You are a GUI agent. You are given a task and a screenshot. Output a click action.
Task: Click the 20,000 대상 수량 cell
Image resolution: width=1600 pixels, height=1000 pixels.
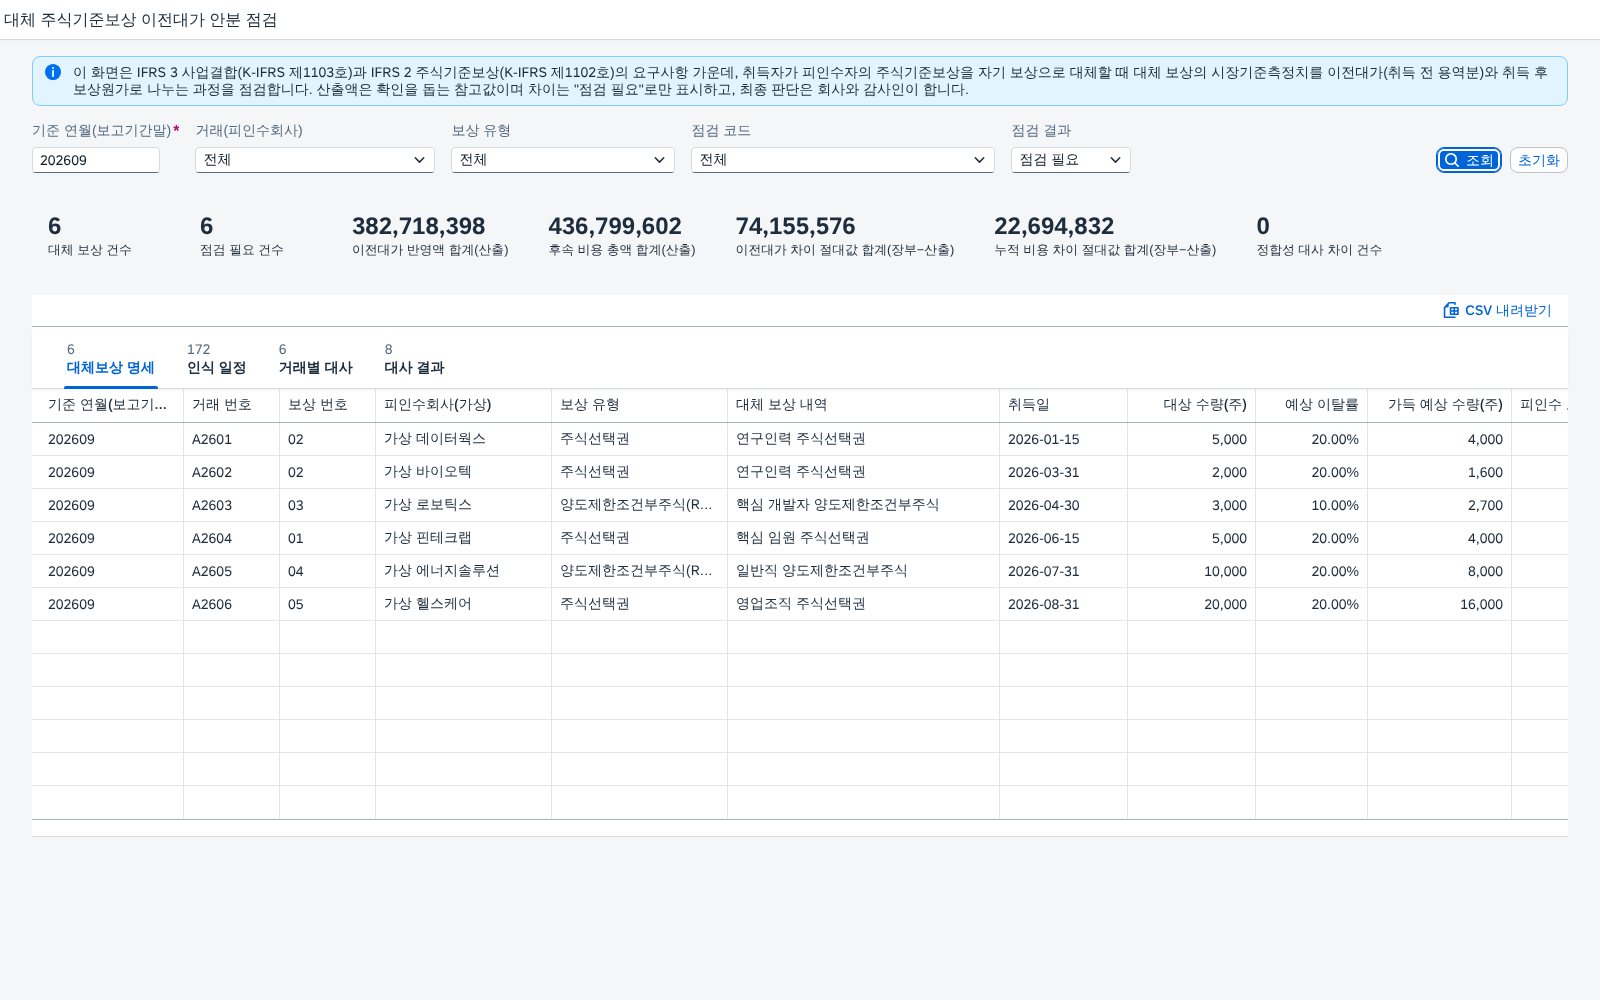1191,604
